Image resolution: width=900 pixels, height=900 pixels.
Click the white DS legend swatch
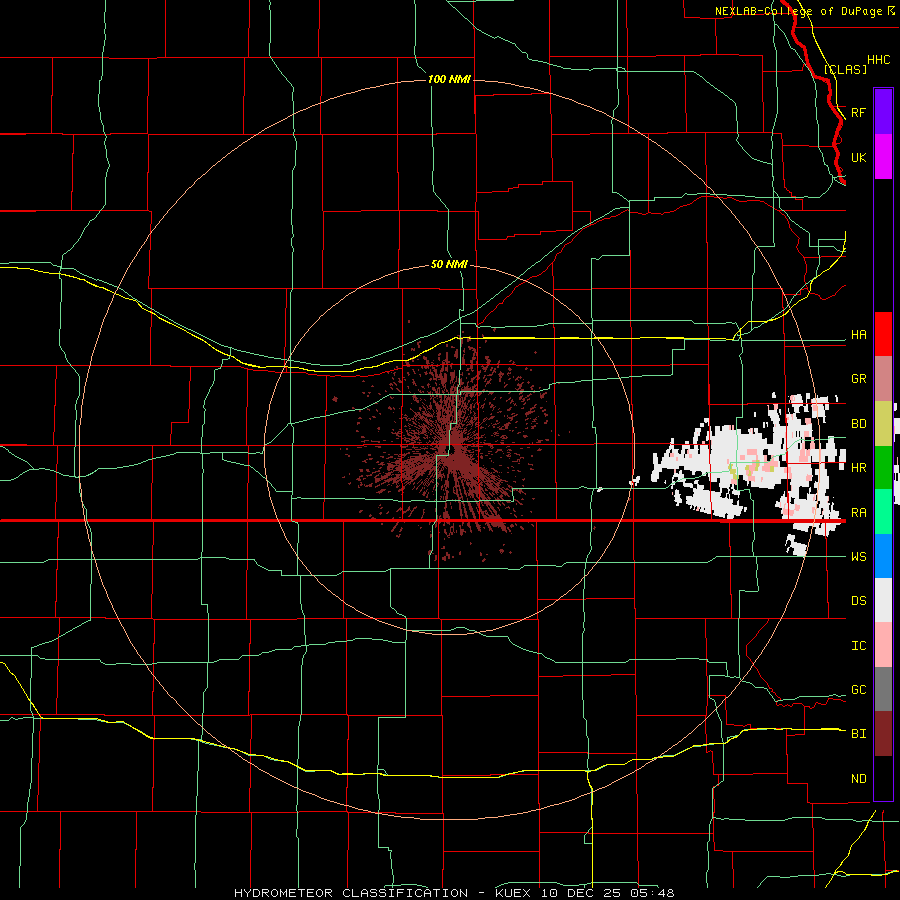pyautogui.click(x=883, y=600)
